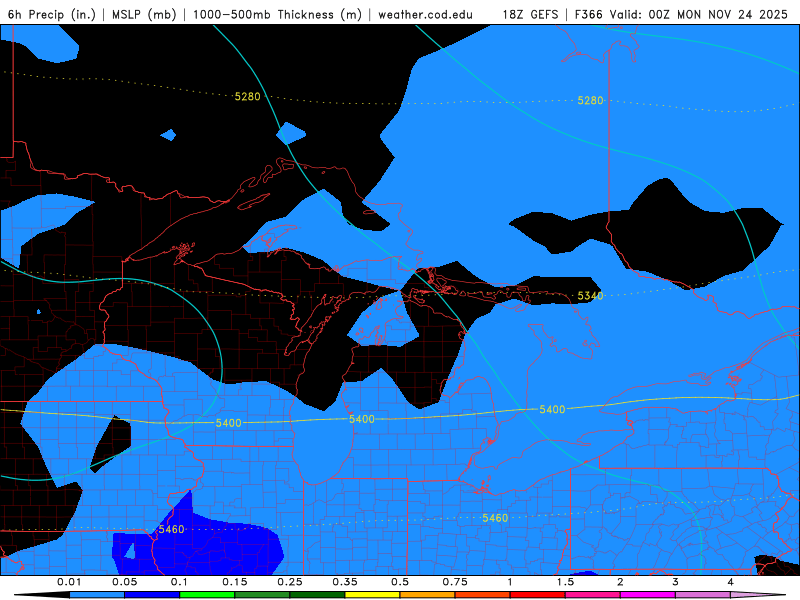Click the 0.05 legend value
This screenshot has height=600, width=800.
coord(124,582)
